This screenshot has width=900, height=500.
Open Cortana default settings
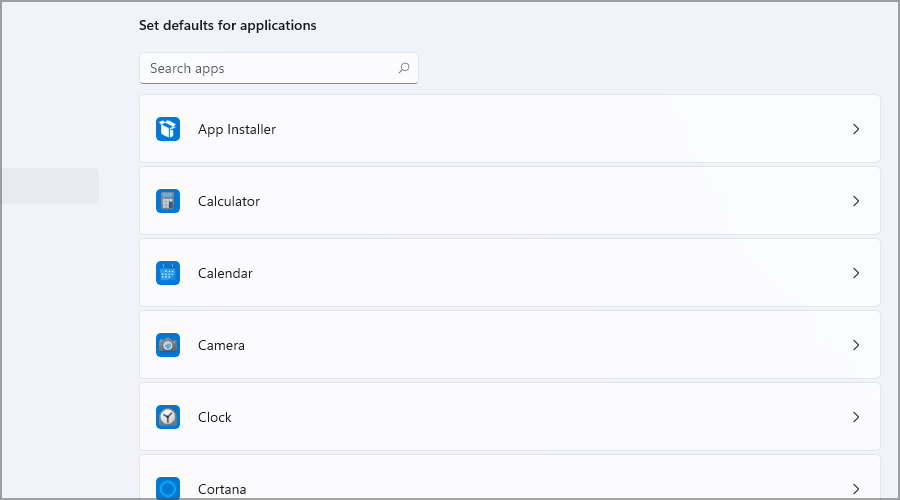click(x=510, y=477)
